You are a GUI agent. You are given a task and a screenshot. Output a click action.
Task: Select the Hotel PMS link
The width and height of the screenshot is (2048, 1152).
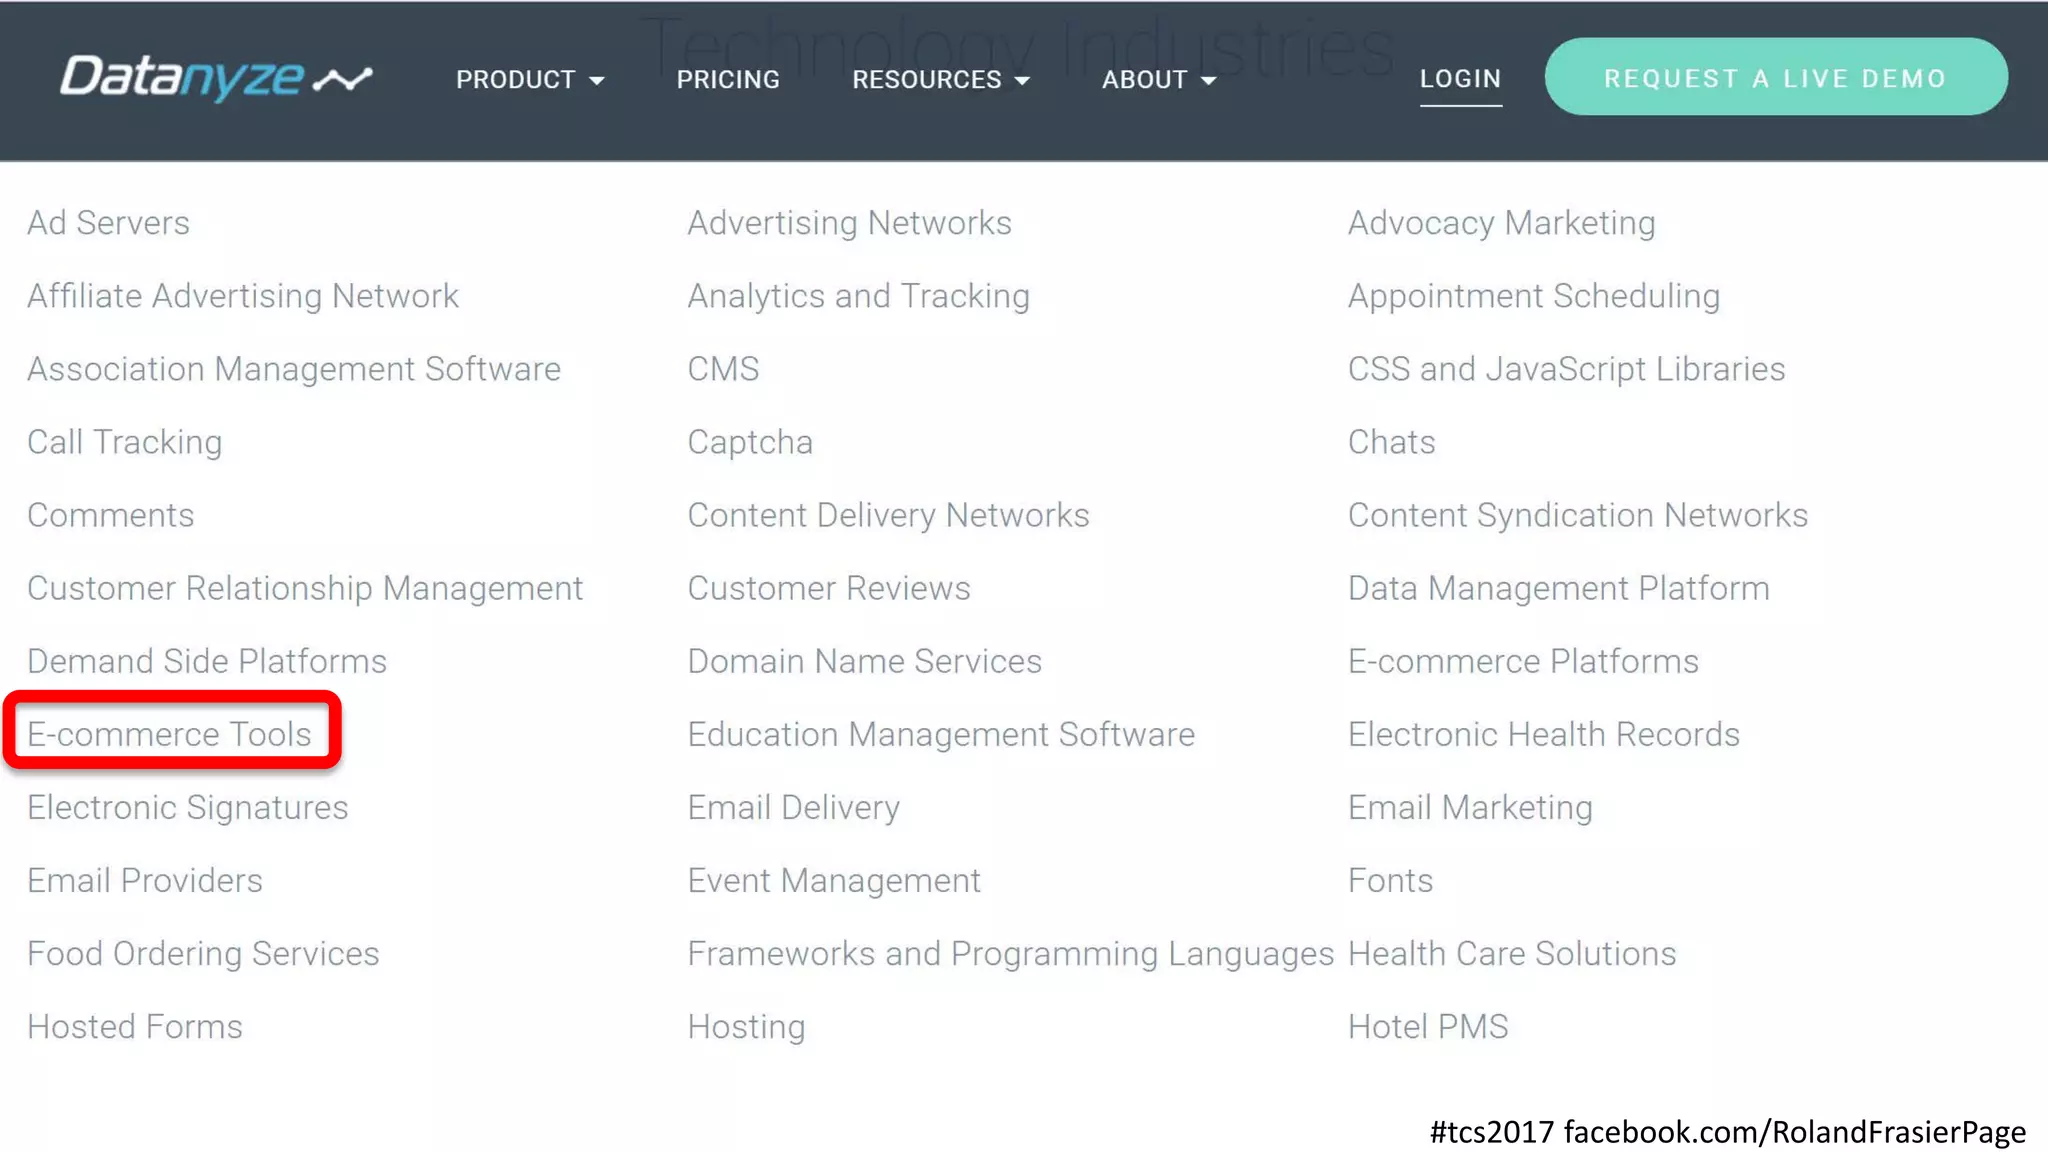coord(1428,1026)
